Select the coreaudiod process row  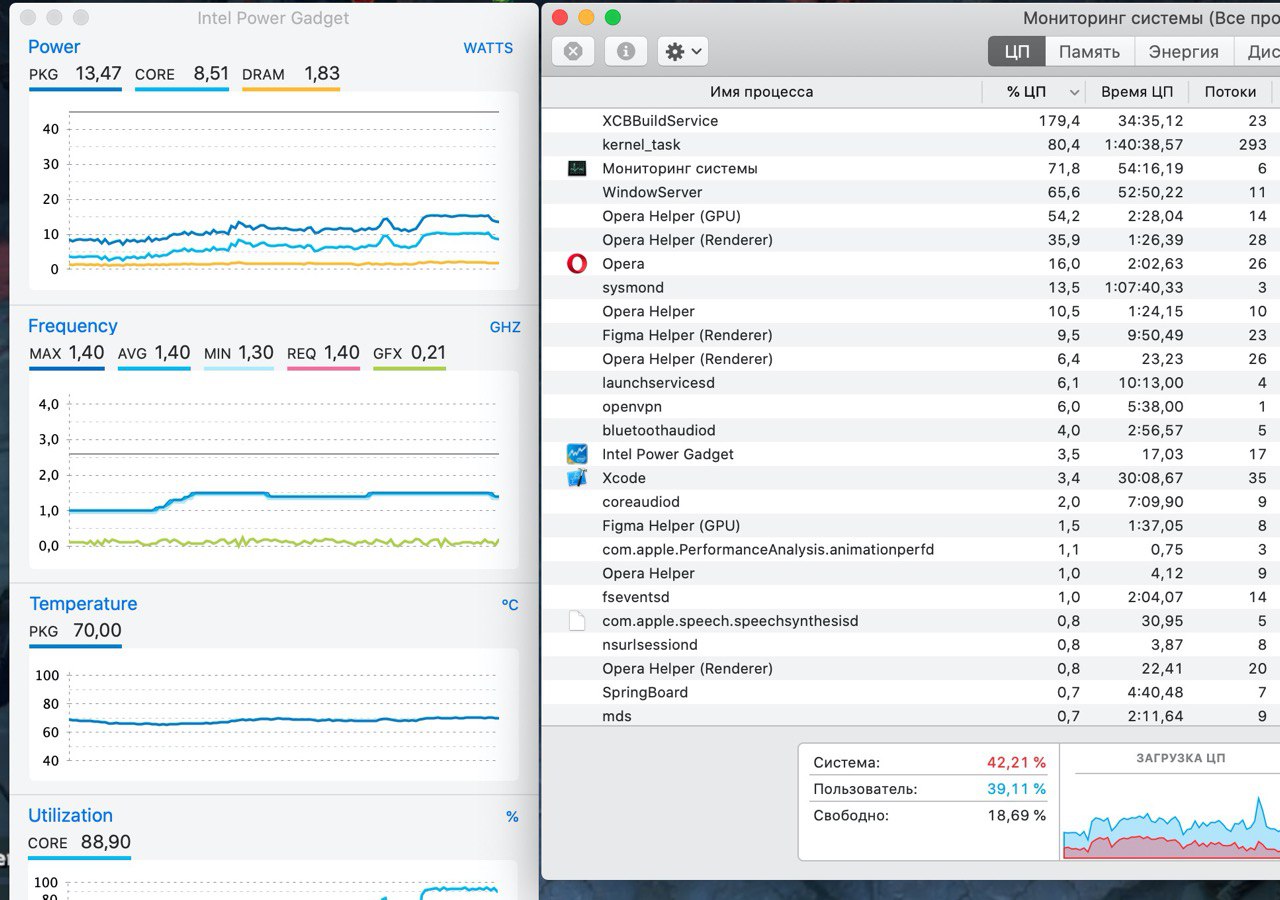[x=911, y=502]
